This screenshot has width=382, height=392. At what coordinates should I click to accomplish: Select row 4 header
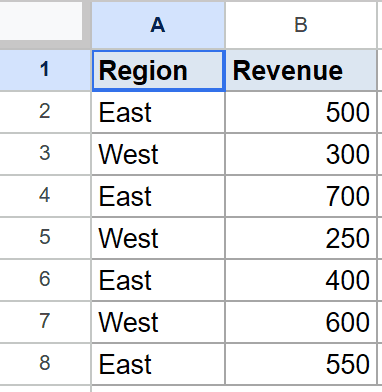click(45, 196)
